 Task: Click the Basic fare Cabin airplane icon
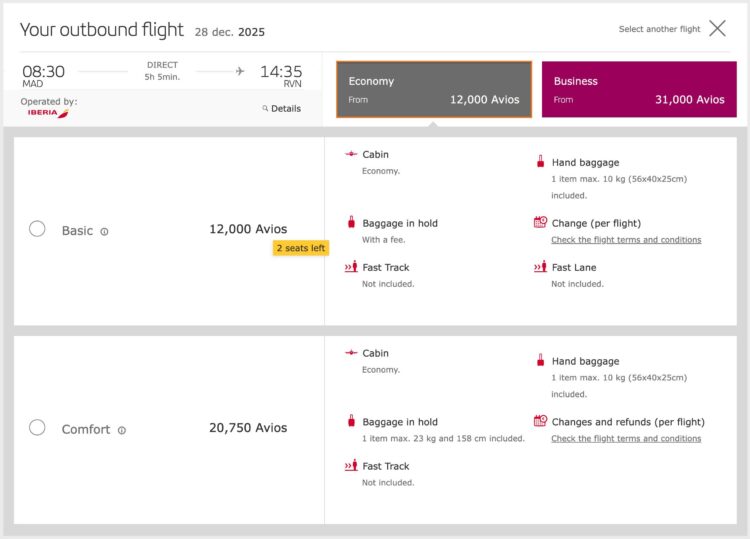click(x=351, y=154)
